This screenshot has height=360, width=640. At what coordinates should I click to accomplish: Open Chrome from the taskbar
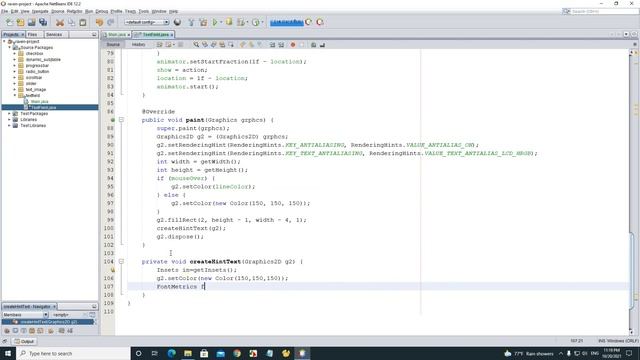click(x=237, y=353)
